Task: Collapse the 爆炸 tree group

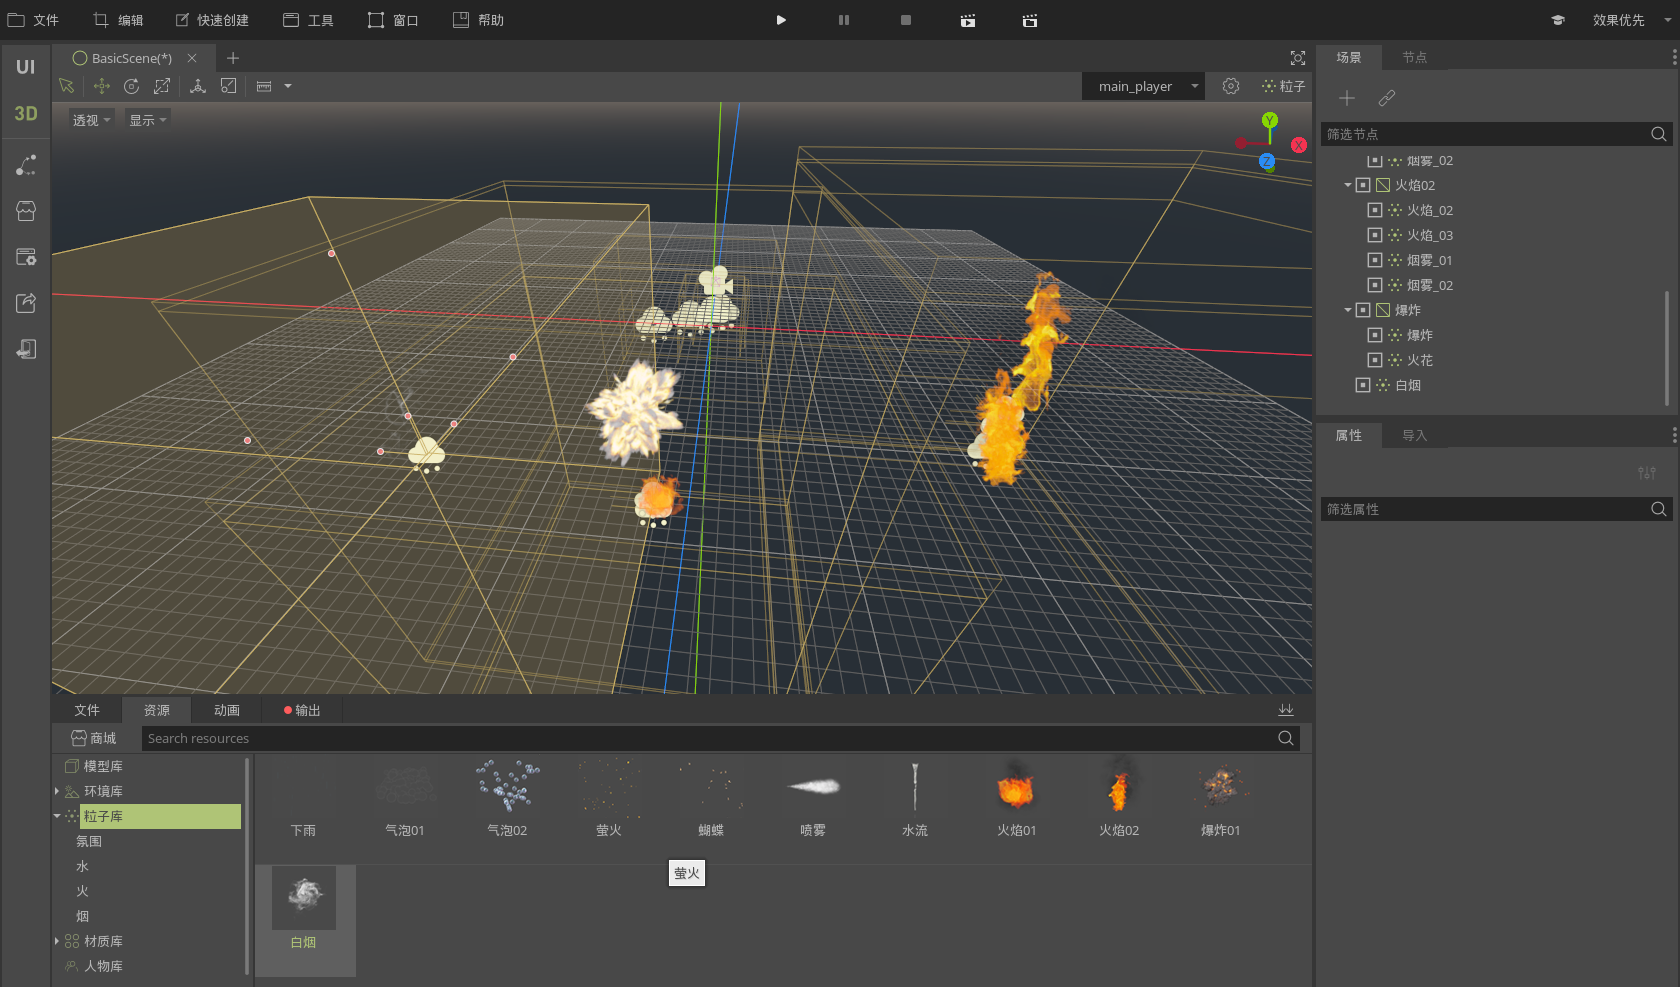Action: click(1348, 310)
